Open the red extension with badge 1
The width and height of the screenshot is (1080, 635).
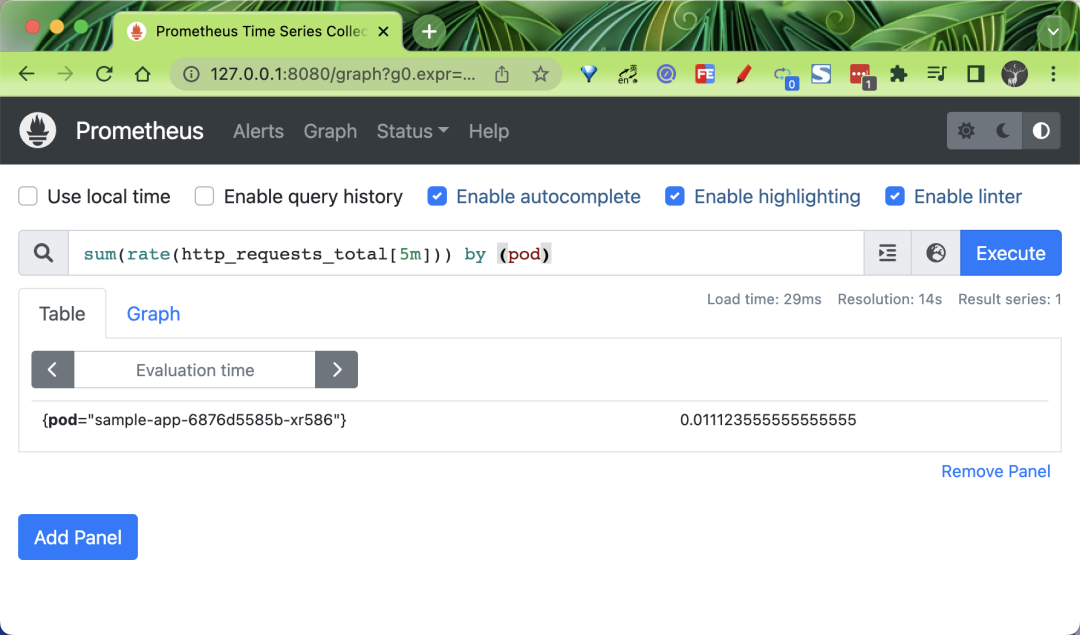tap(861, 76)
